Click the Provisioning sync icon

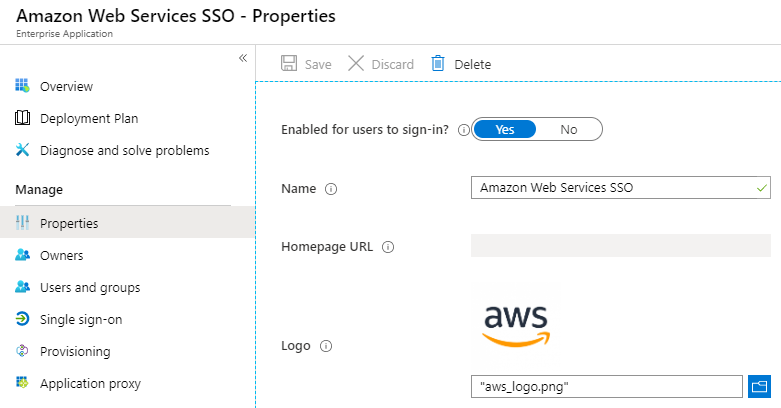coord(22,351)
